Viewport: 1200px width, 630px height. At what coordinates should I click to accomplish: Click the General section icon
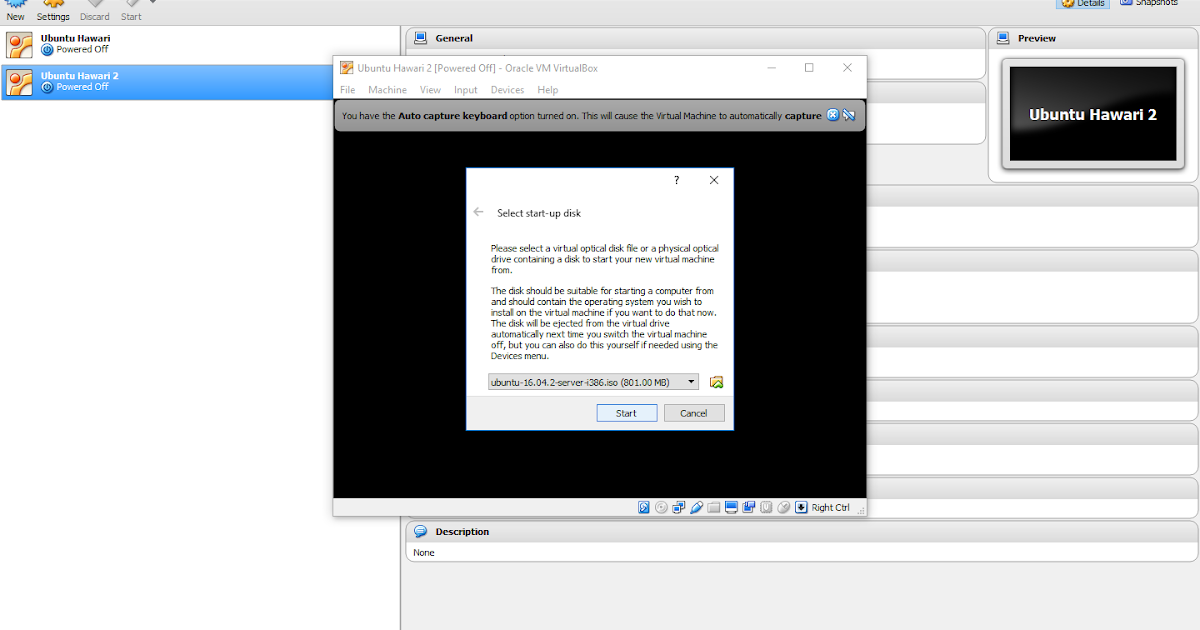click(x=420, y=38)
